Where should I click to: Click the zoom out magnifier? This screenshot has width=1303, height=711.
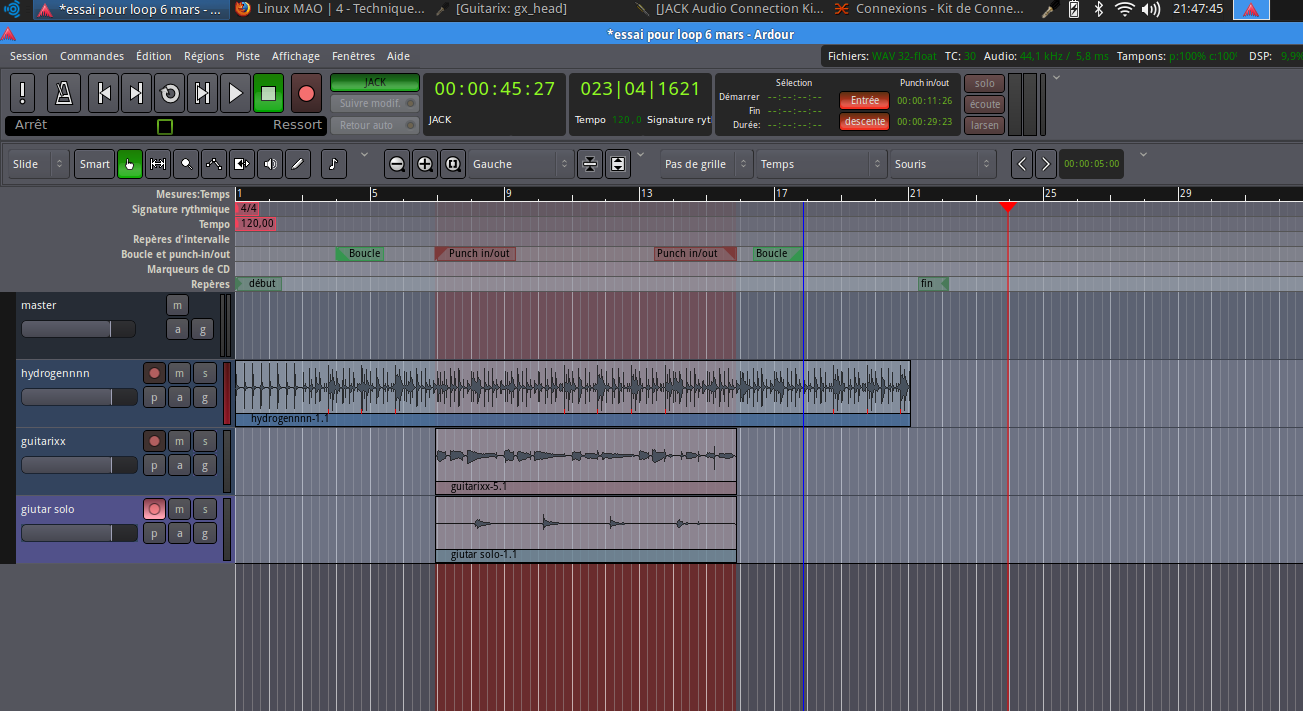(397, 164)
